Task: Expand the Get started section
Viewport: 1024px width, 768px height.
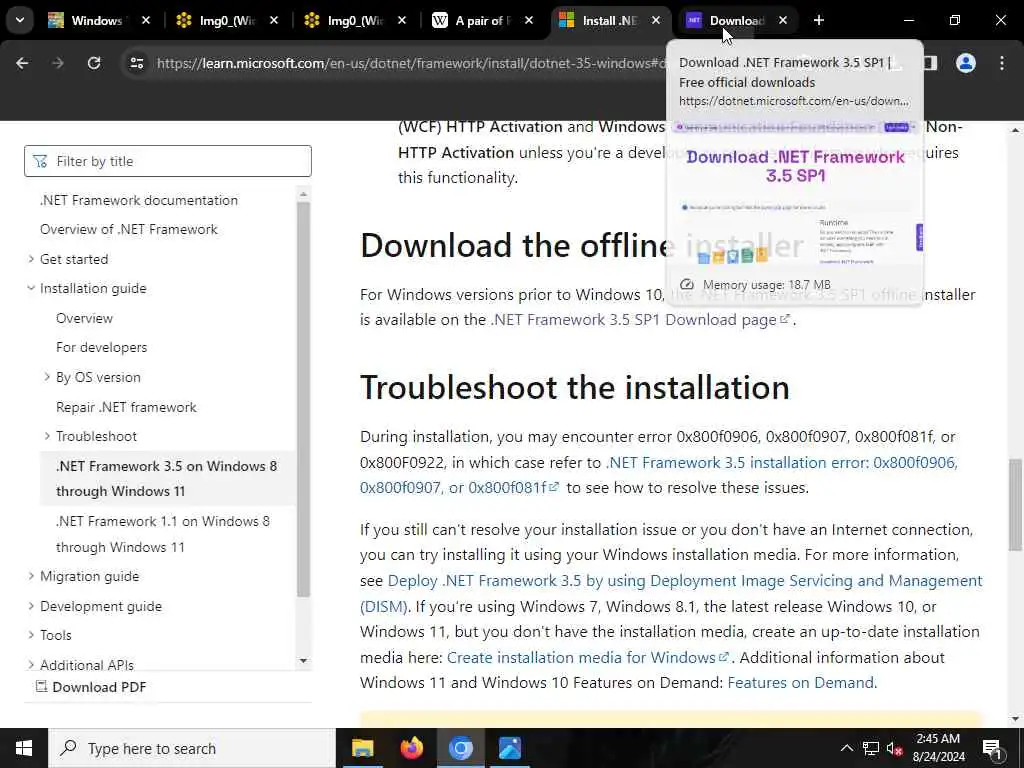Action: pyautogui.click(x=31, y=259)
